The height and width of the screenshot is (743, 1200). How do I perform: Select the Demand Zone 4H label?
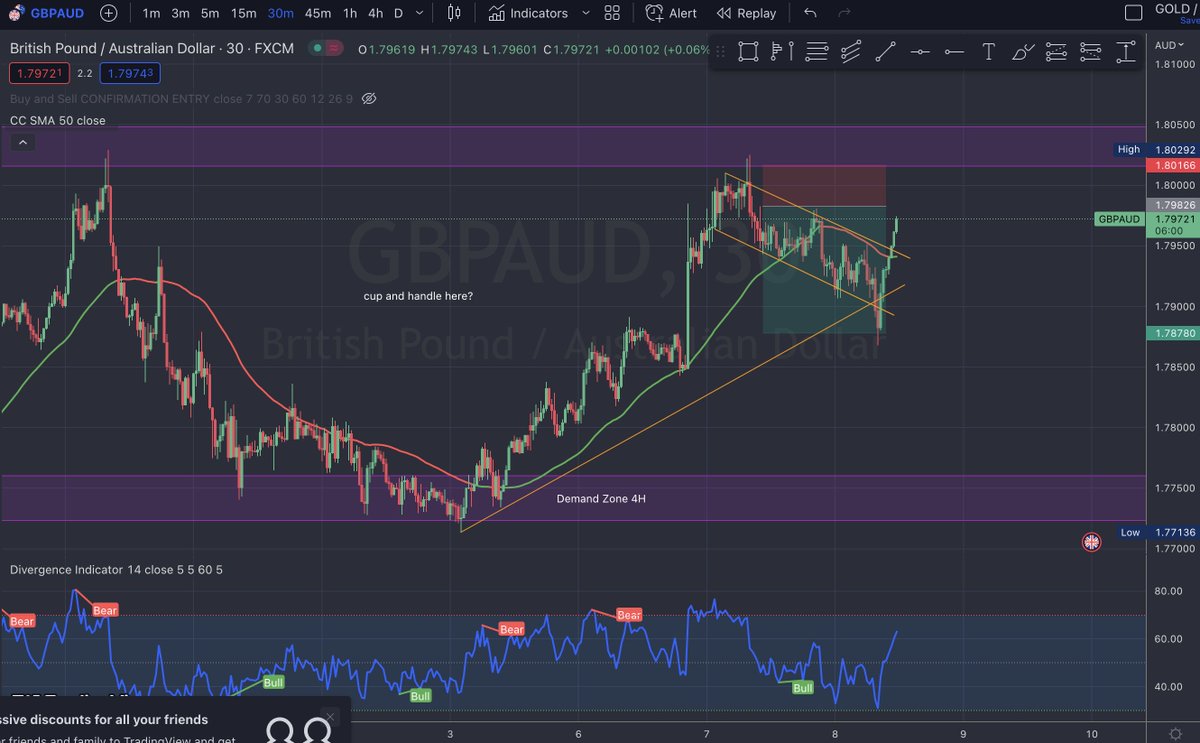601,498
